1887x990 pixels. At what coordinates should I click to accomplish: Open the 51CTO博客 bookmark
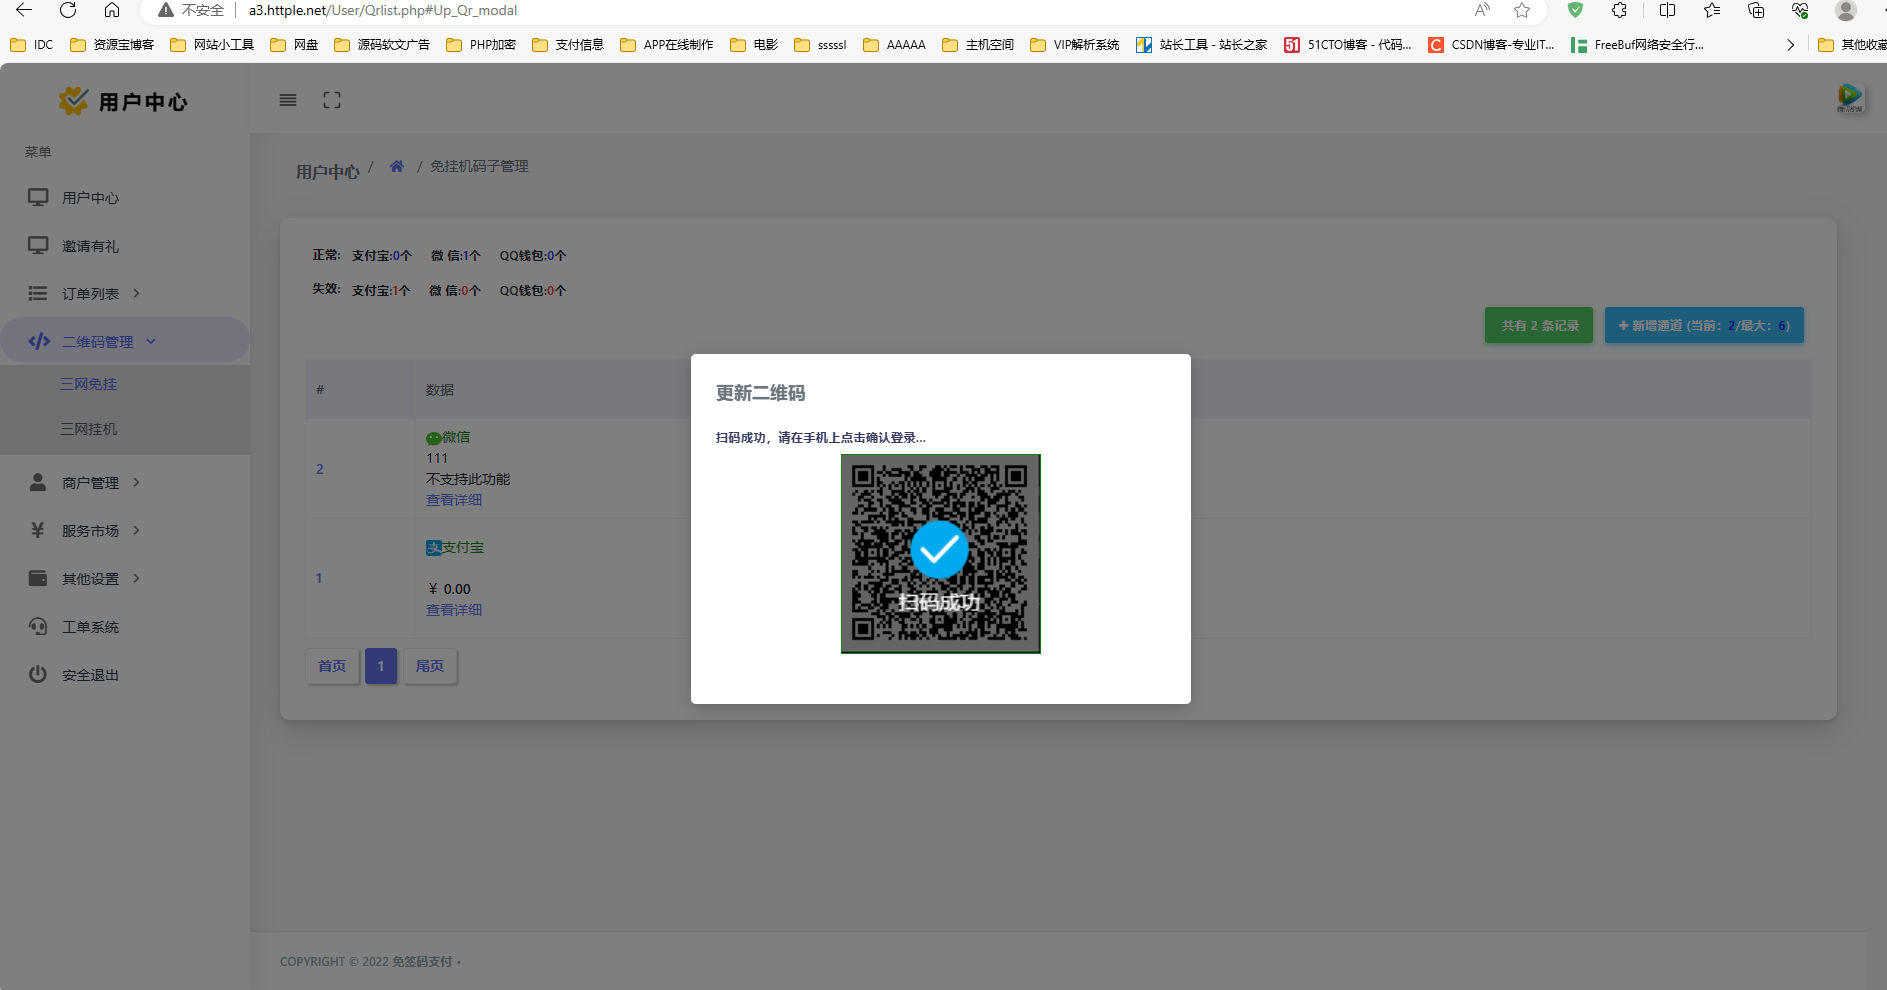coord(1348,45)
